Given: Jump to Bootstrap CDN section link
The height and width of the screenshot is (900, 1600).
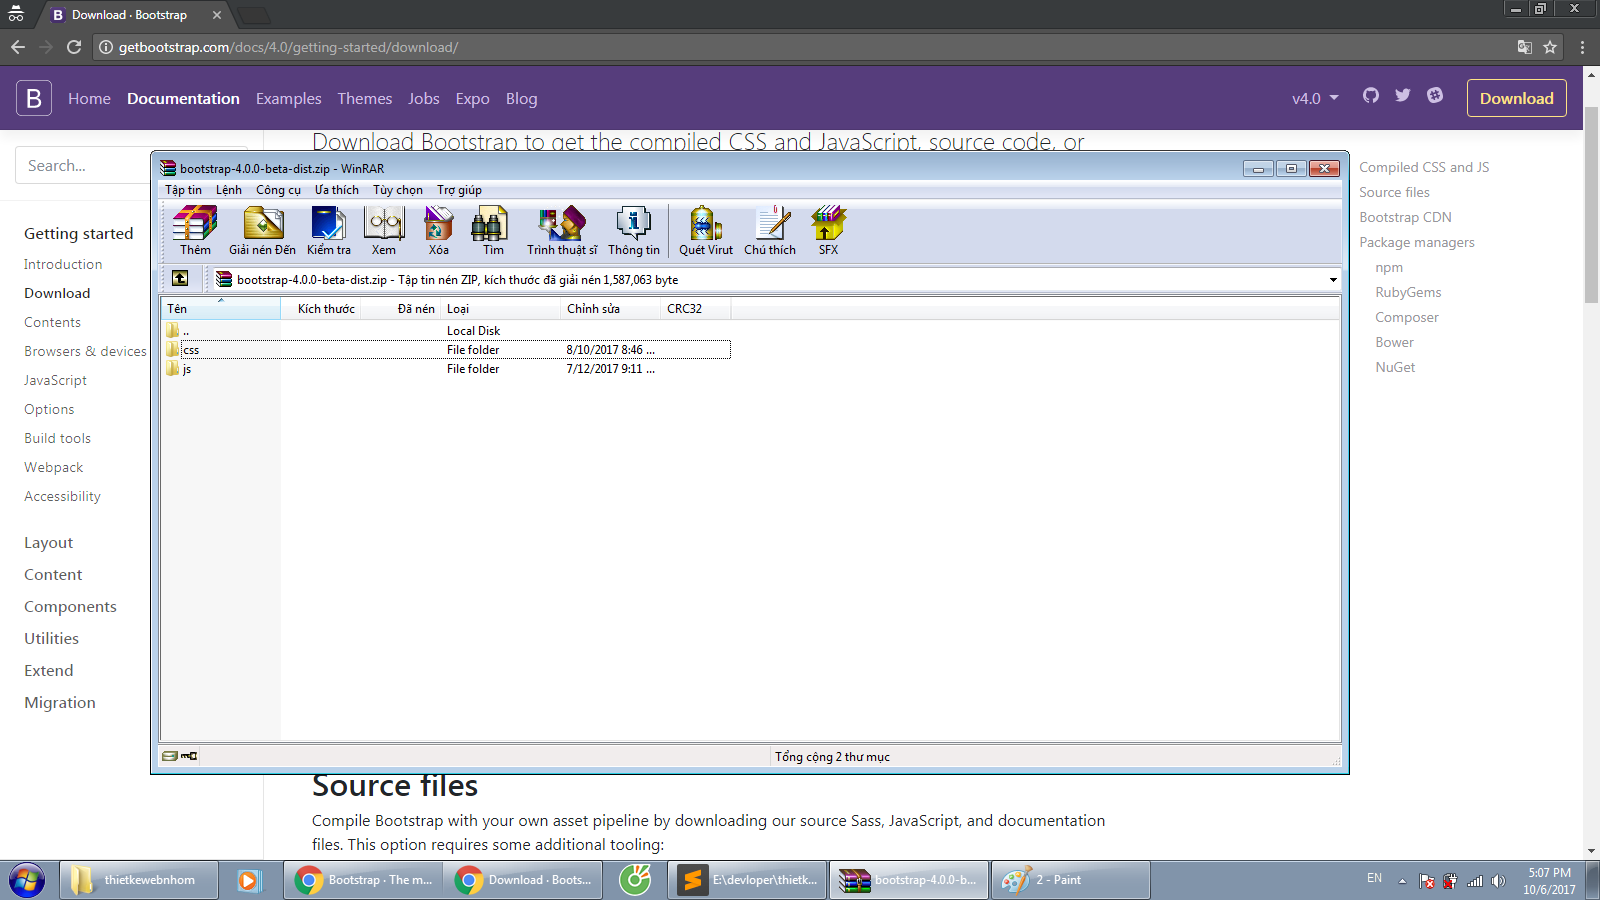Looking at the screenshot, I should [1405, 217].
